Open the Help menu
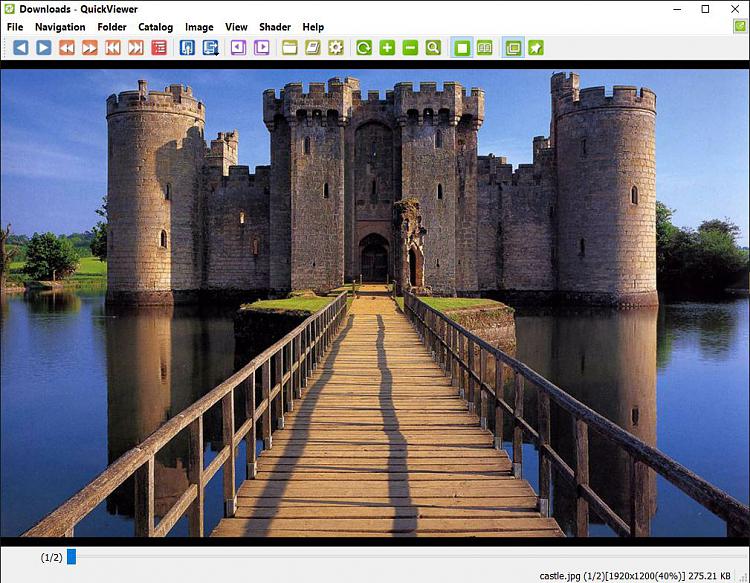The image size is (750, 583). (313, 27)
